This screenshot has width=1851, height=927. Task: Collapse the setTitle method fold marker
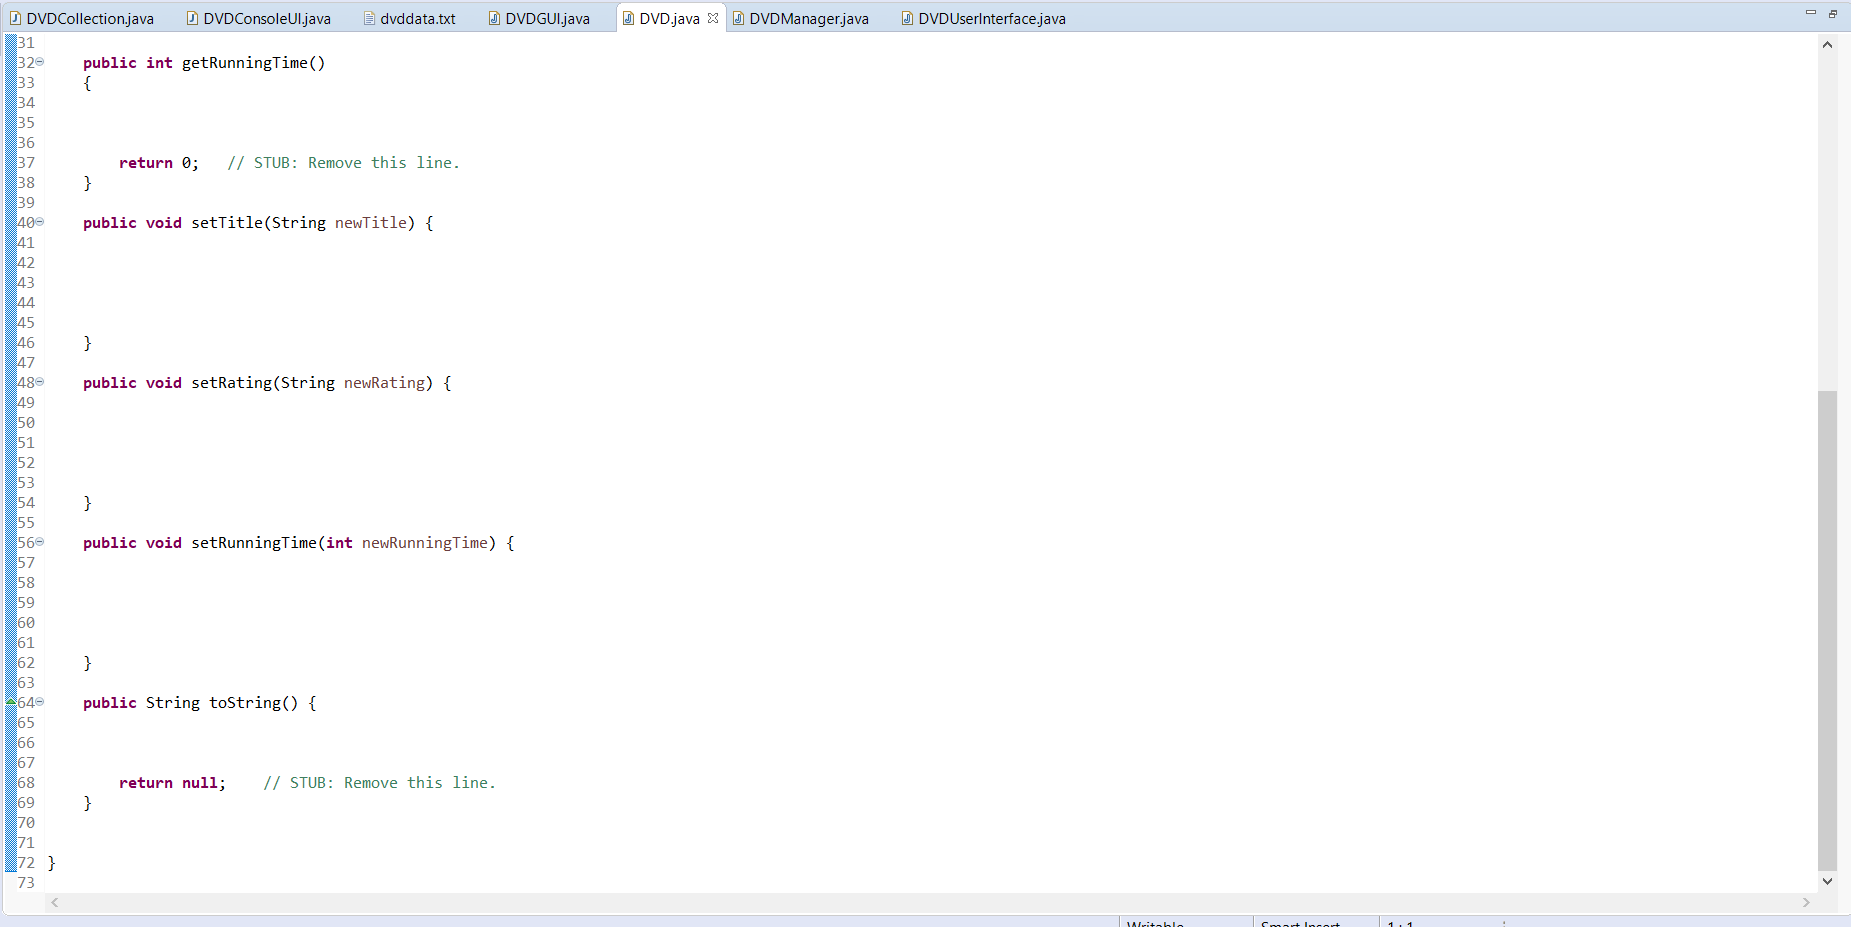coord(40,222)
